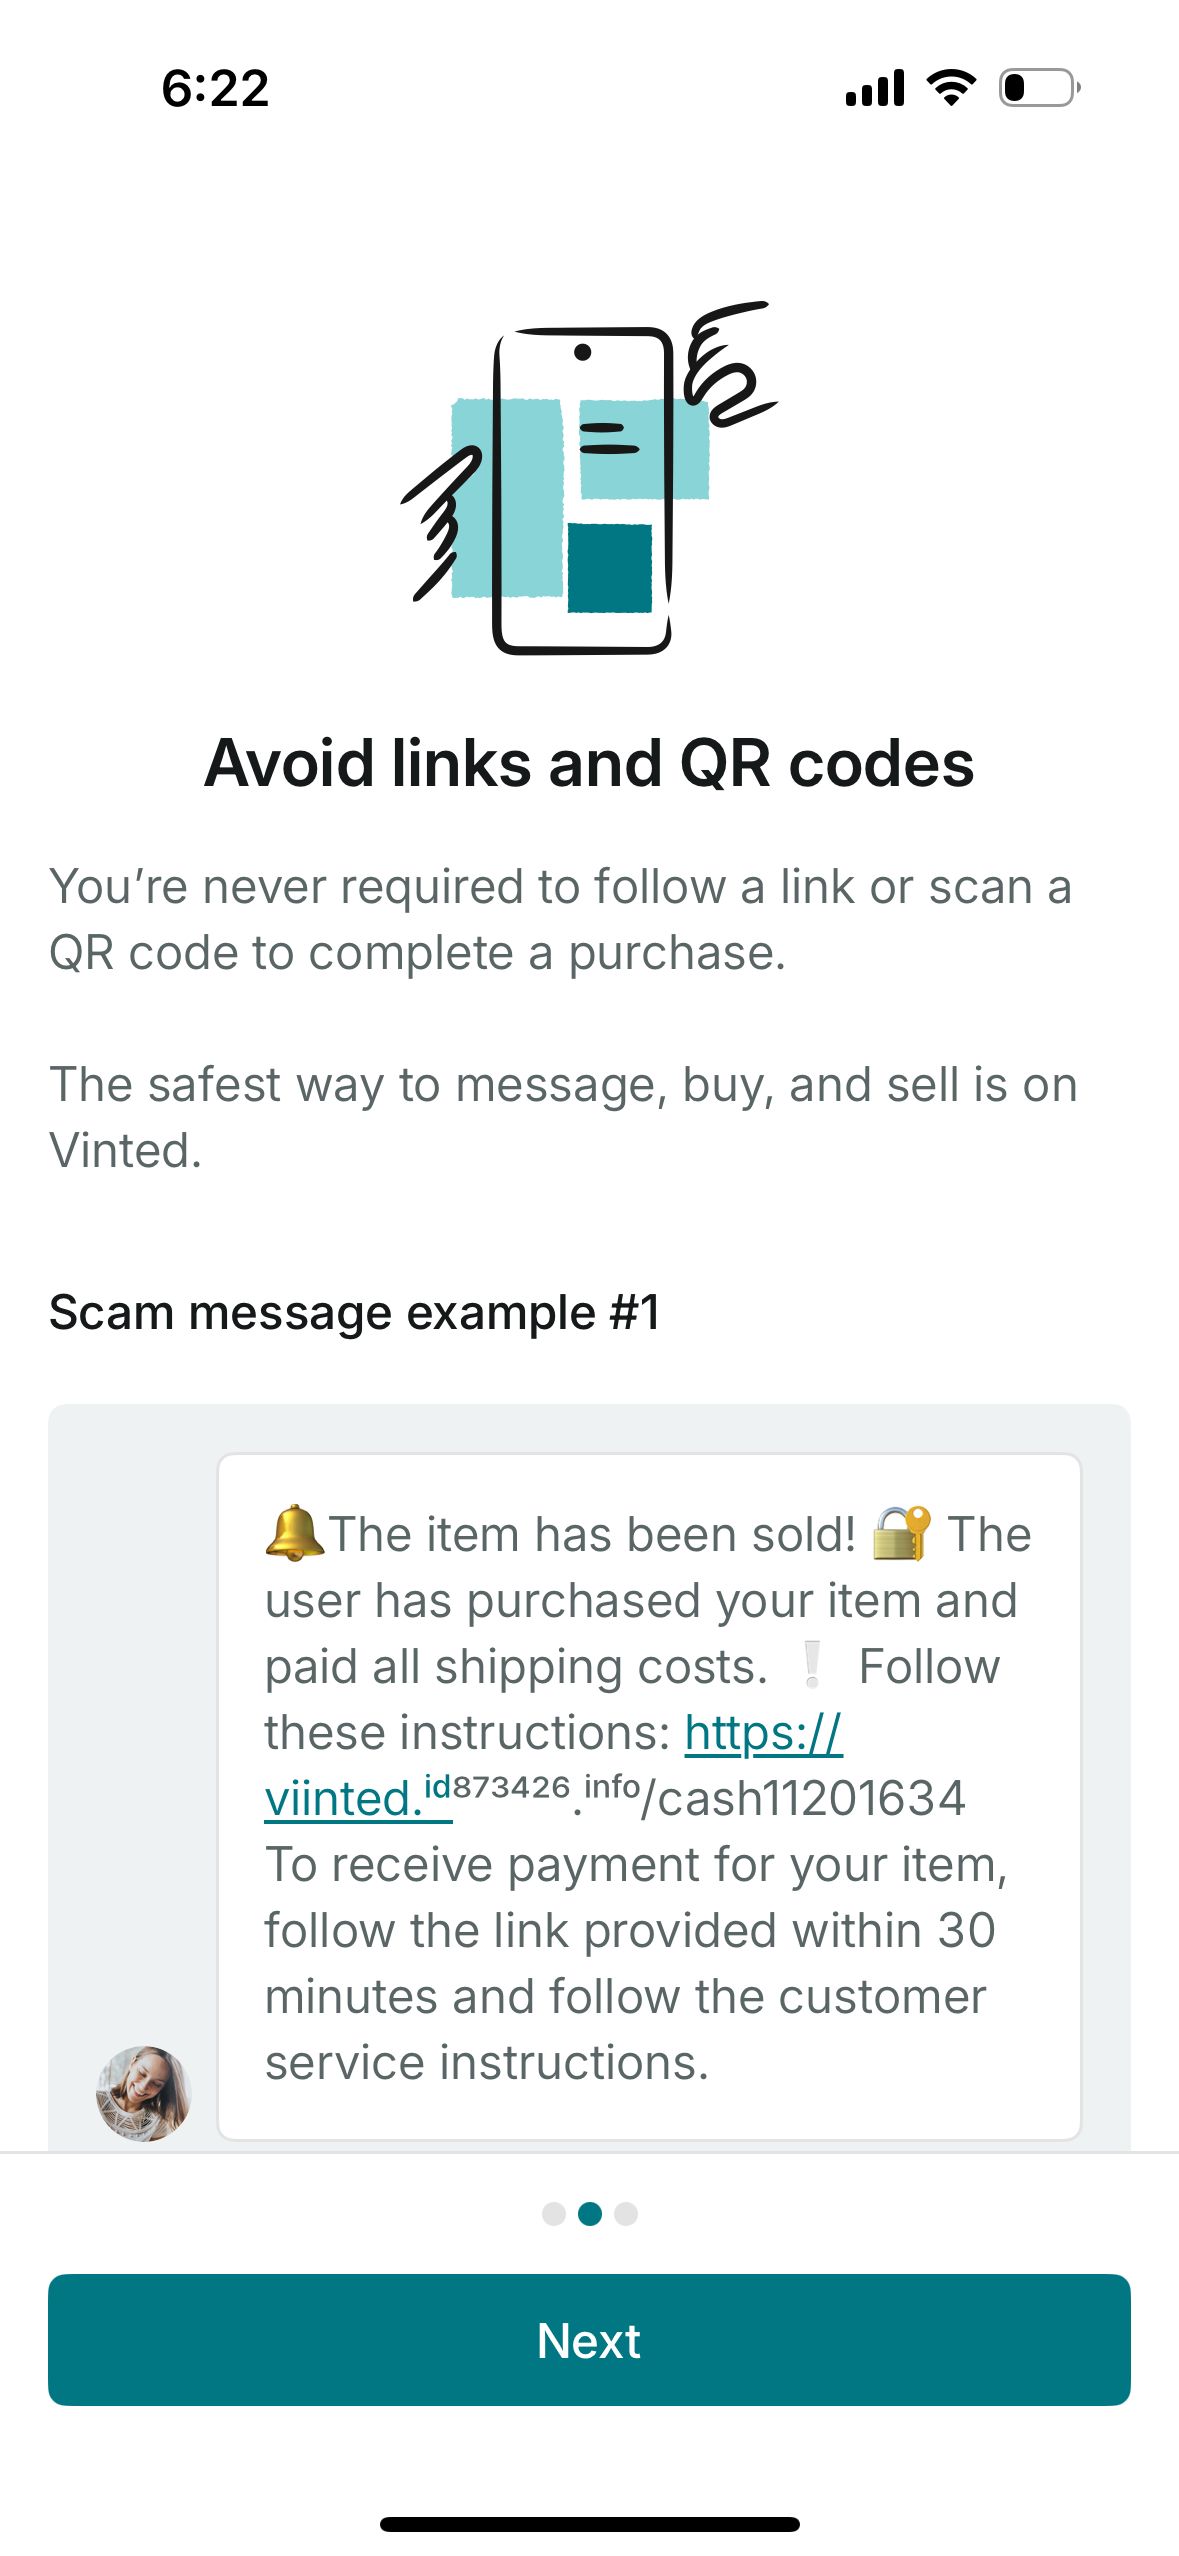This screenshot has width=1179, height=2556.
Task: Tap the bell emoji in message
Action: tap(295, 1533)
